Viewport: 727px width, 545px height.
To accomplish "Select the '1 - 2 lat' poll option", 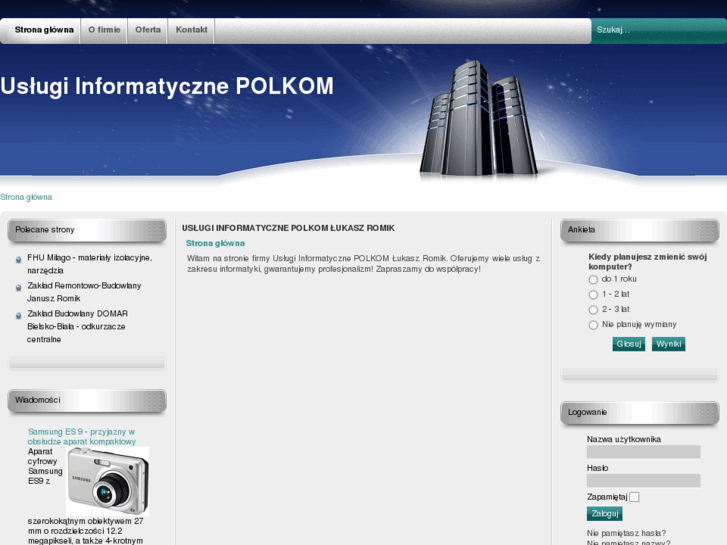I will [593, 295].
